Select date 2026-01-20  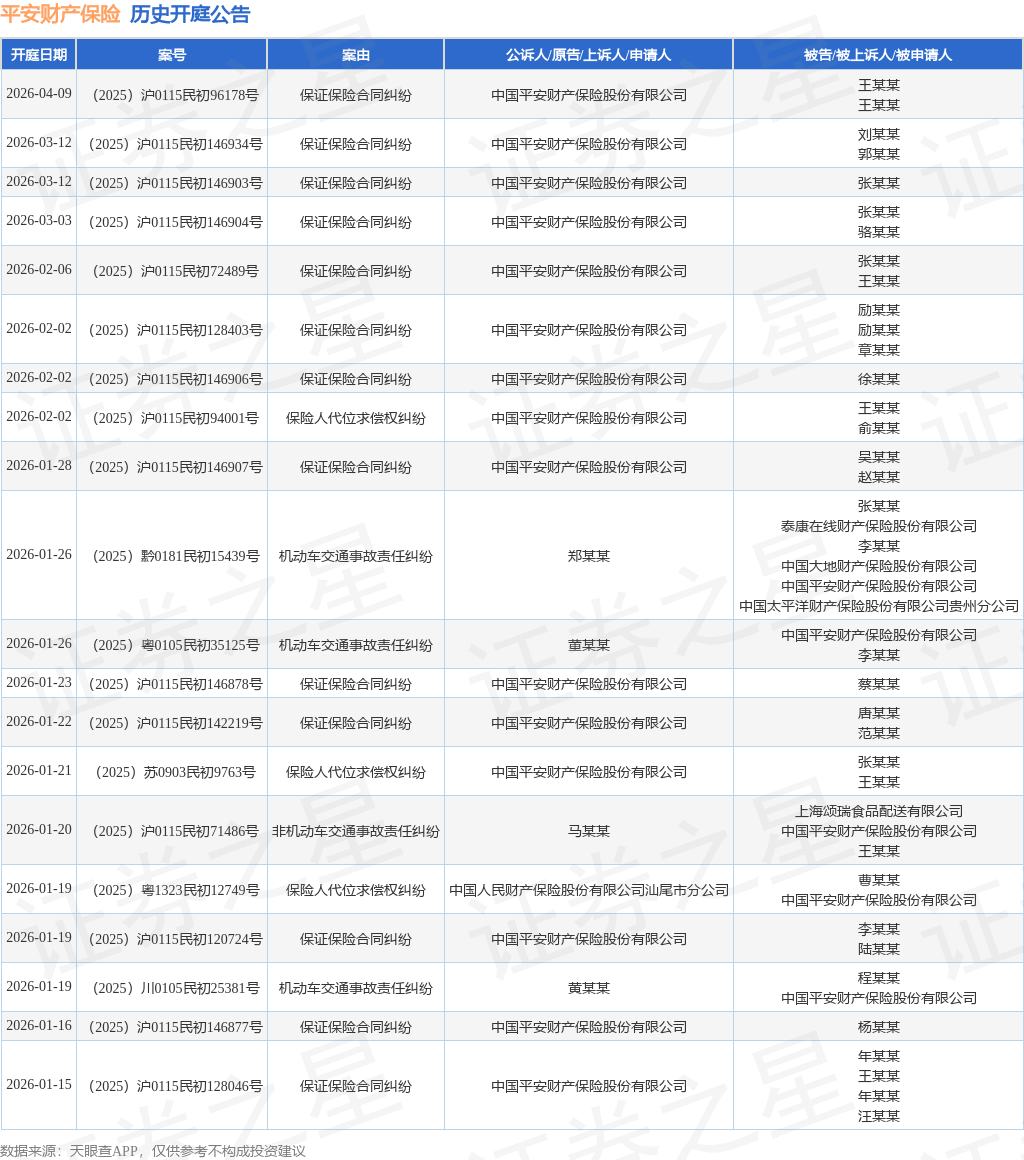[38, 829]
